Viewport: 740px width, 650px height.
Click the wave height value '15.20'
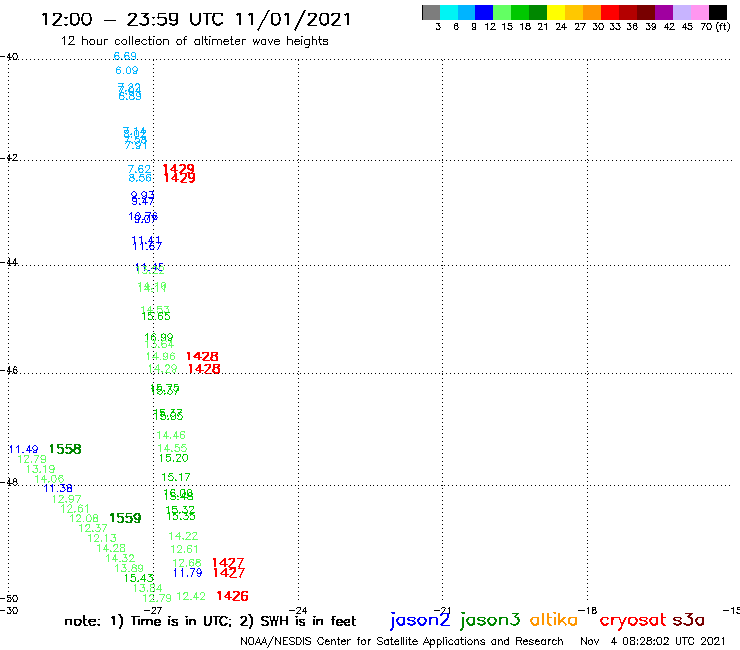(x=174, y=458)
